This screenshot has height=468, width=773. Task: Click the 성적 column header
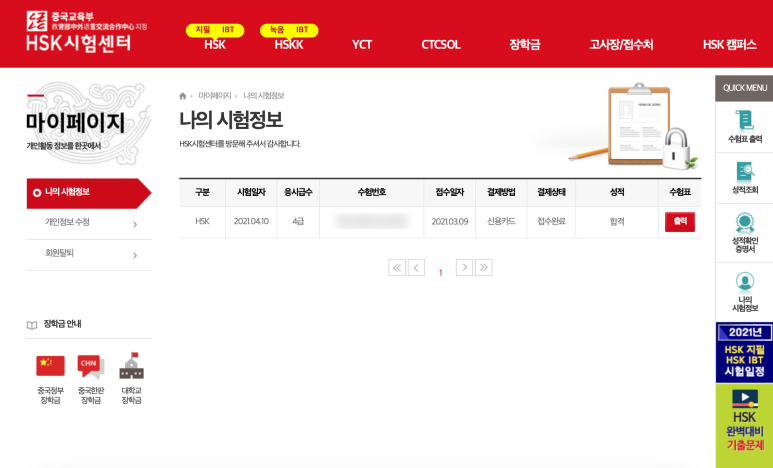click(617, 193)
